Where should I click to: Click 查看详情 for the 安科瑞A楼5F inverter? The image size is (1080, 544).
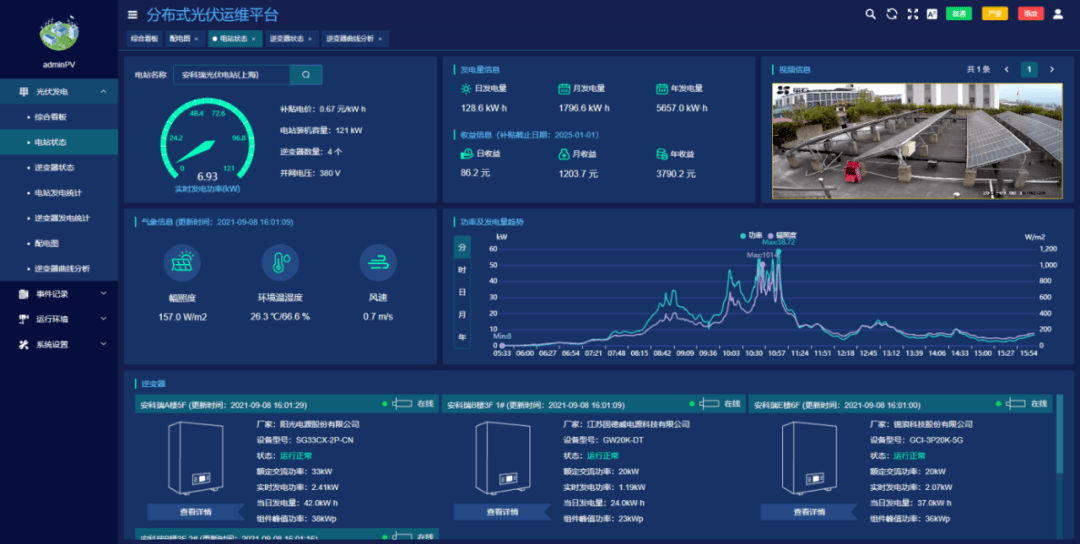point(196,512)
